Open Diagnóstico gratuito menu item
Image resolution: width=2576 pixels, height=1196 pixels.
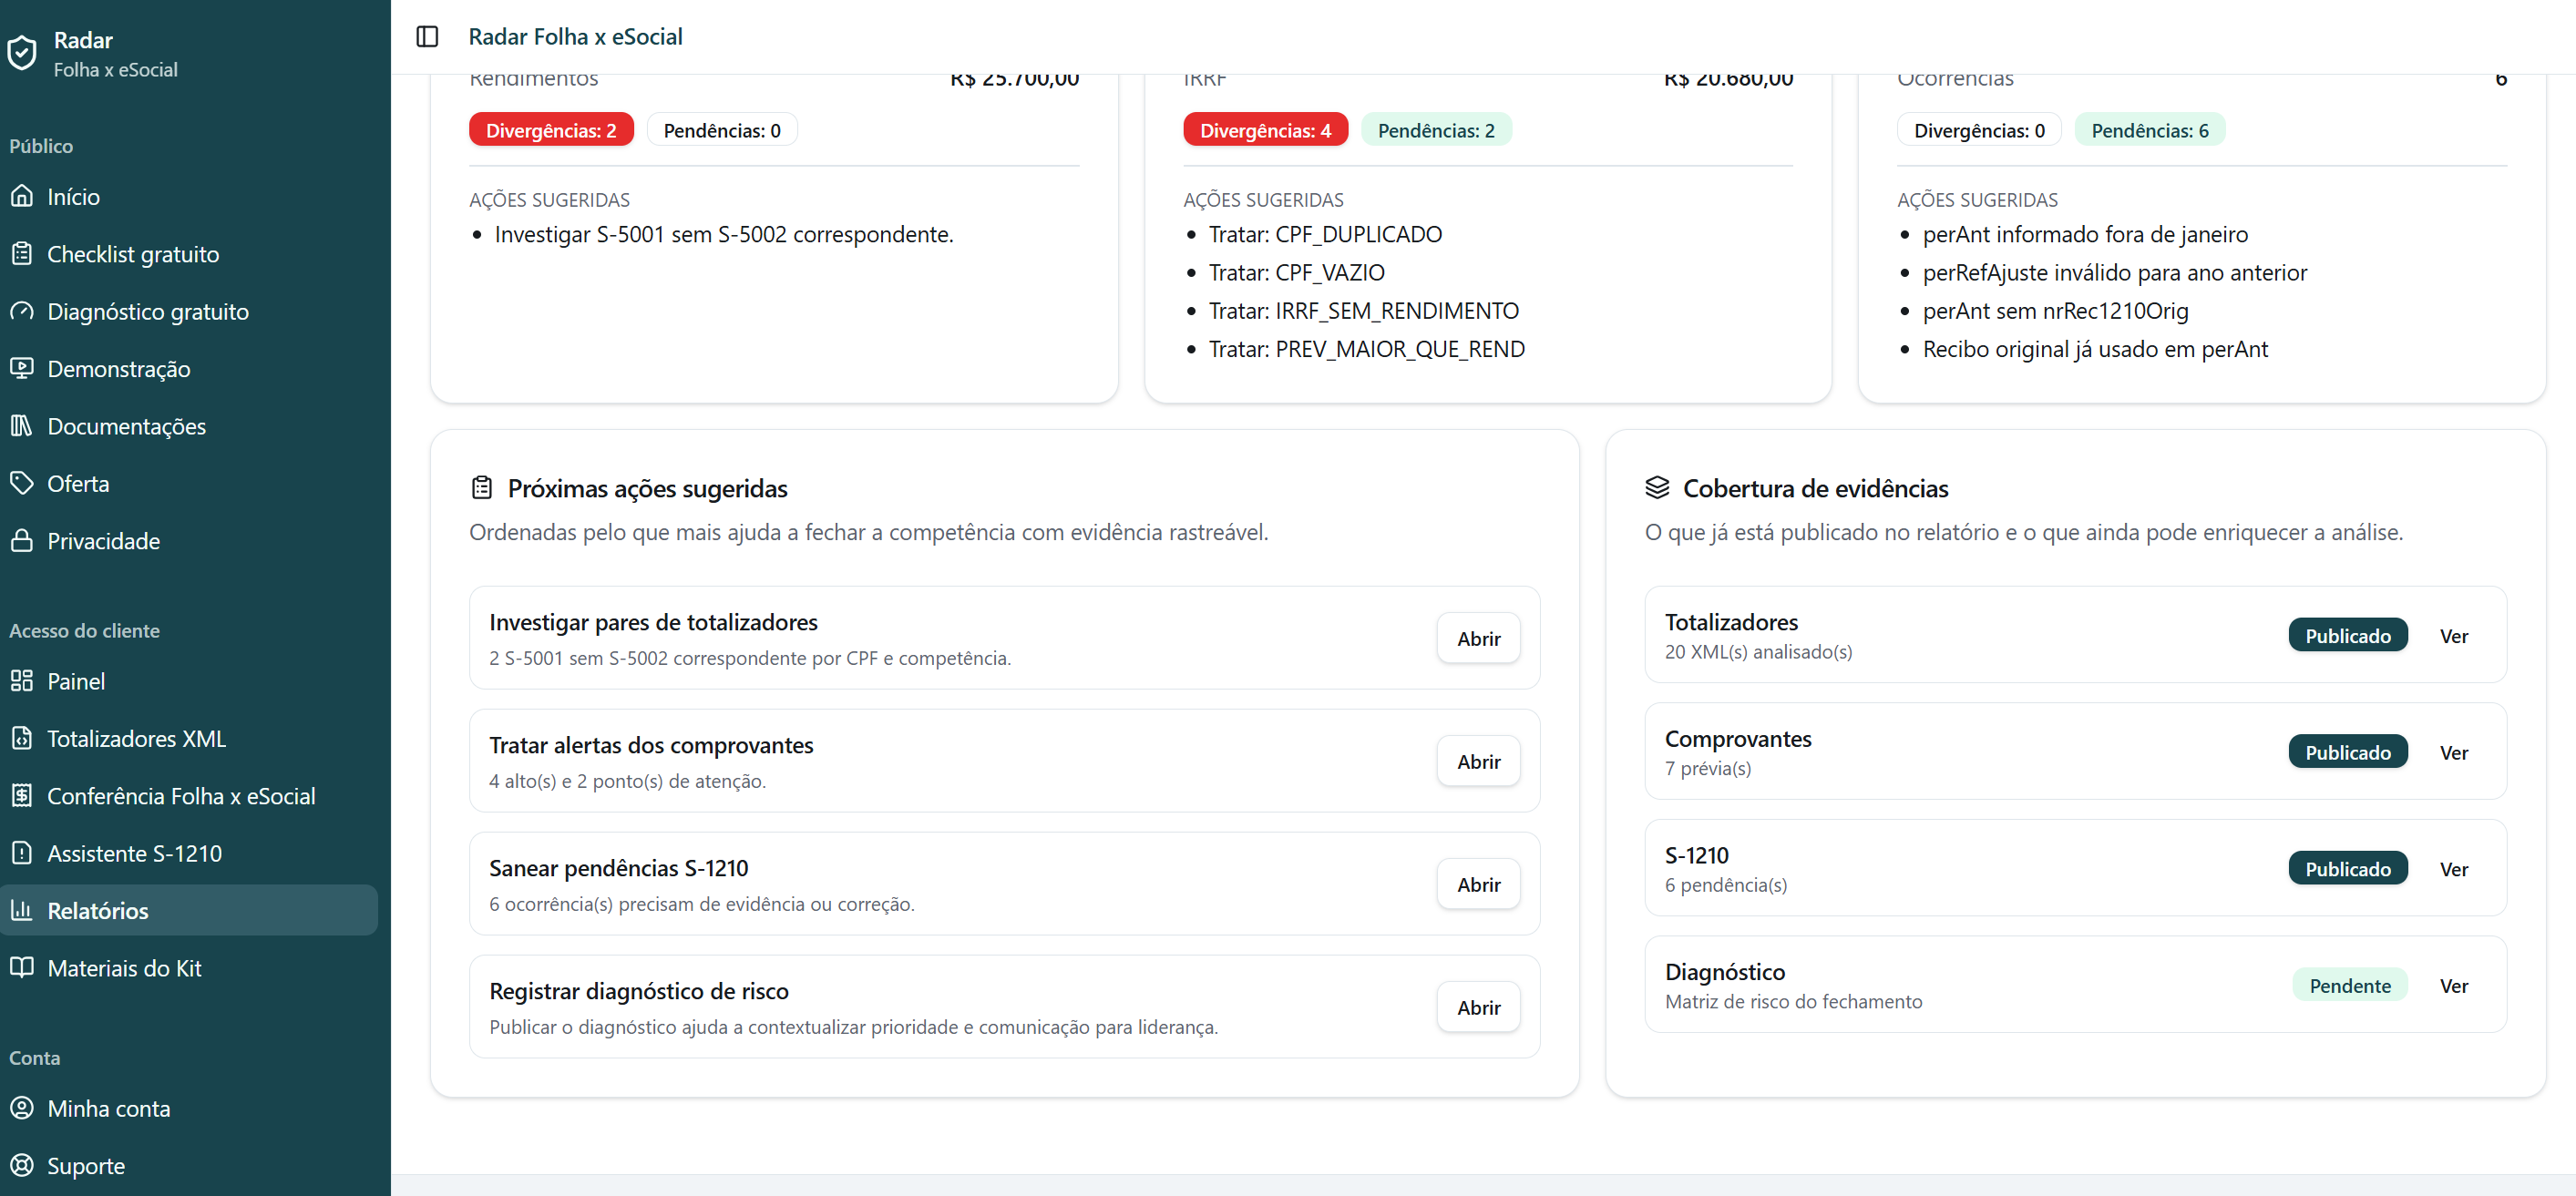[x=189, y=311]
